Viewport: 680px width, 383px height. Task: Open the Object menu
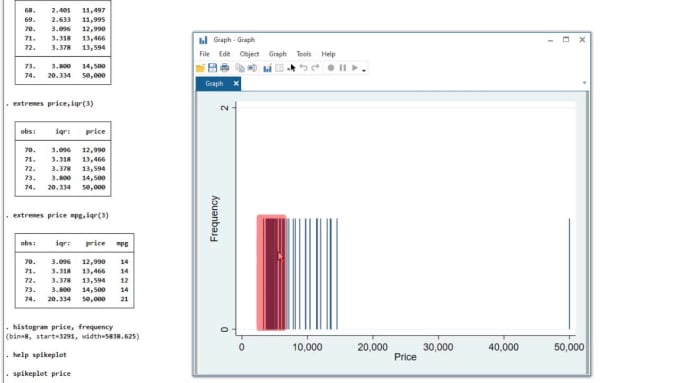coord(249,54)
